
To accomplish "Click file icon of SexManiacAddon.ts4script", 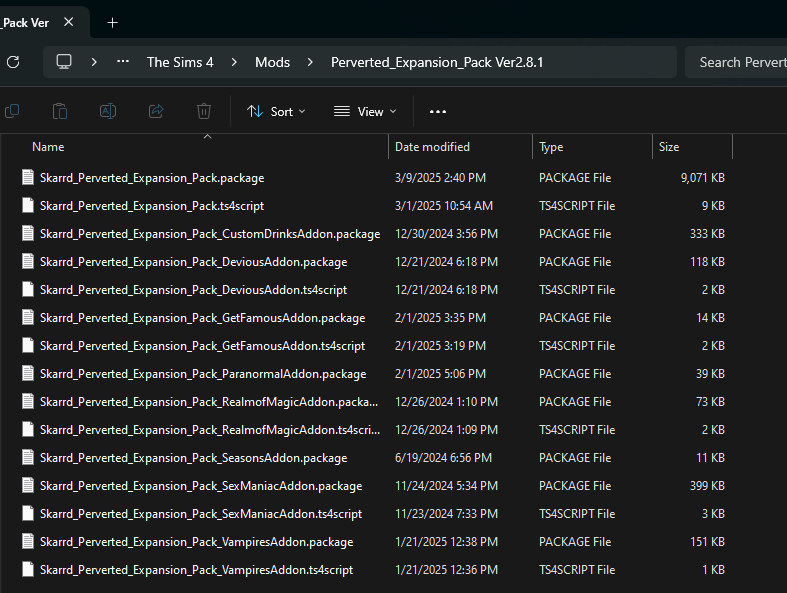I will click(x=28, y=513).
